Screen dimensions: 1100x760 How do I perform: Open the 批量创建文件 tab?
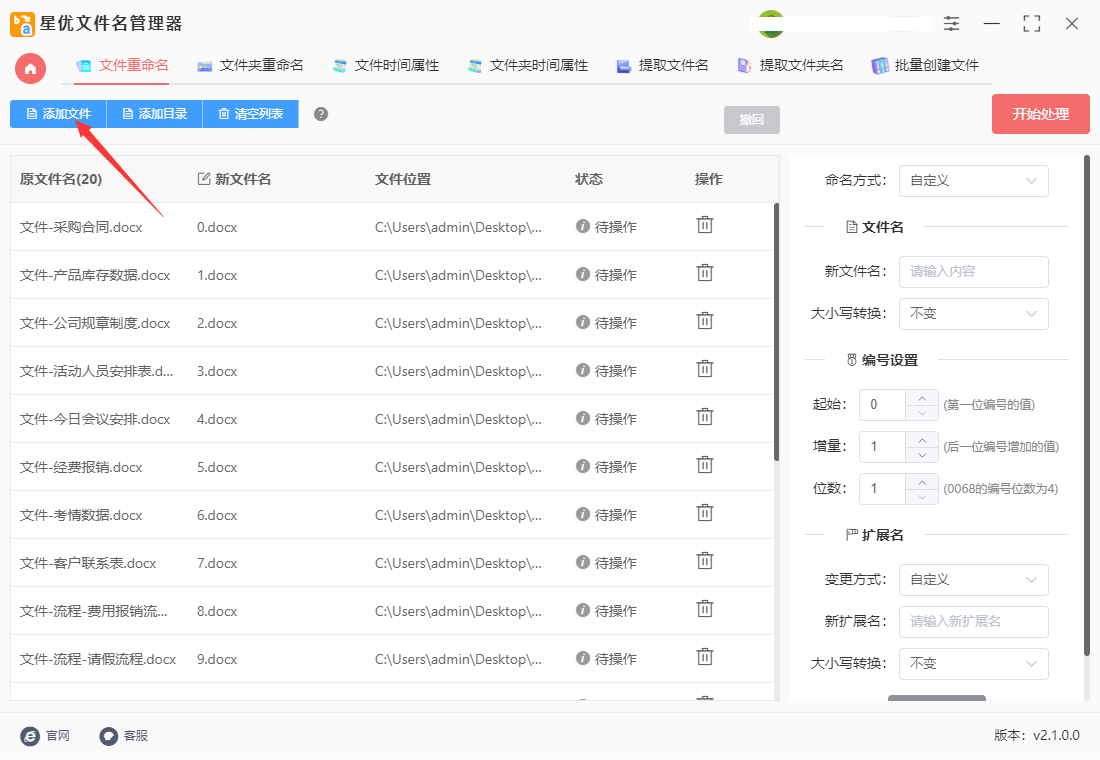[925, 65]
